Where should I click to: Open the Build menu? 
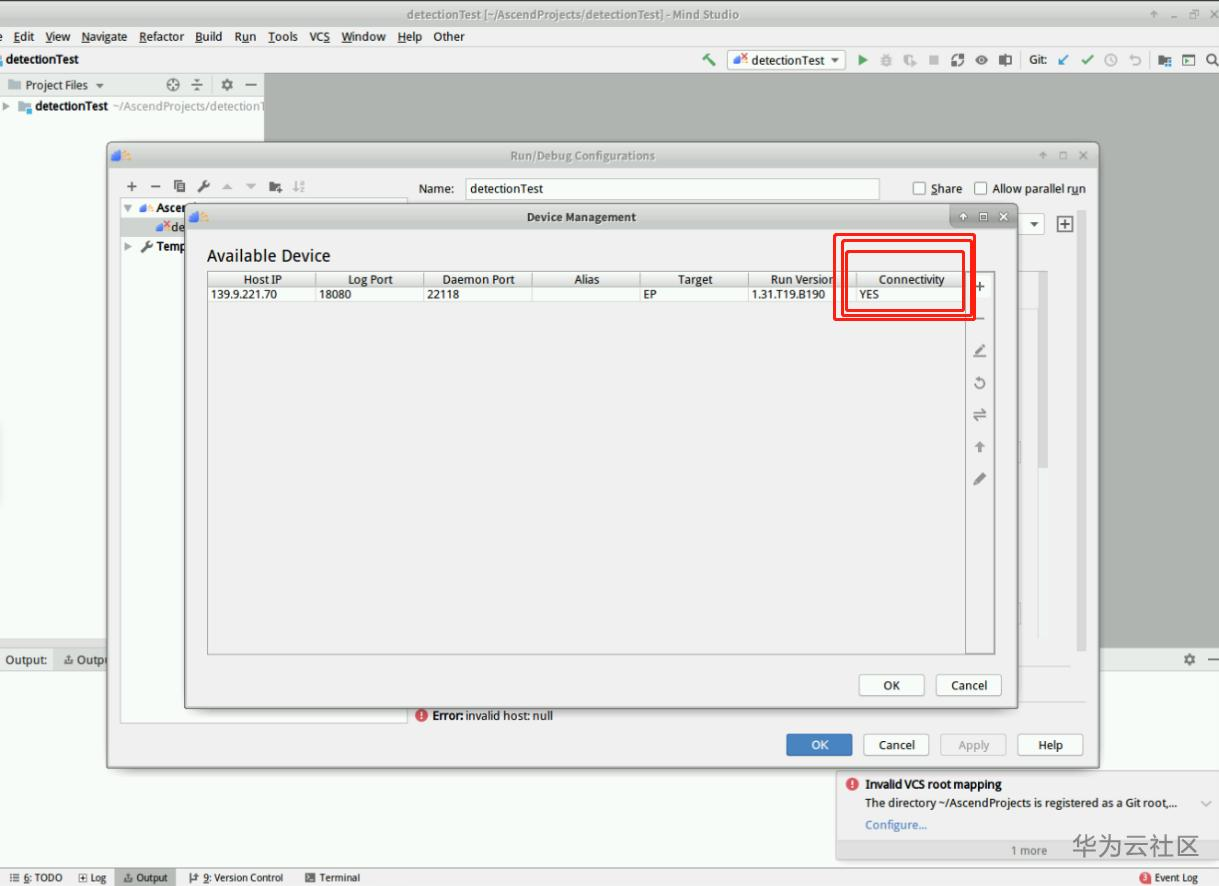tap(209, 37)
